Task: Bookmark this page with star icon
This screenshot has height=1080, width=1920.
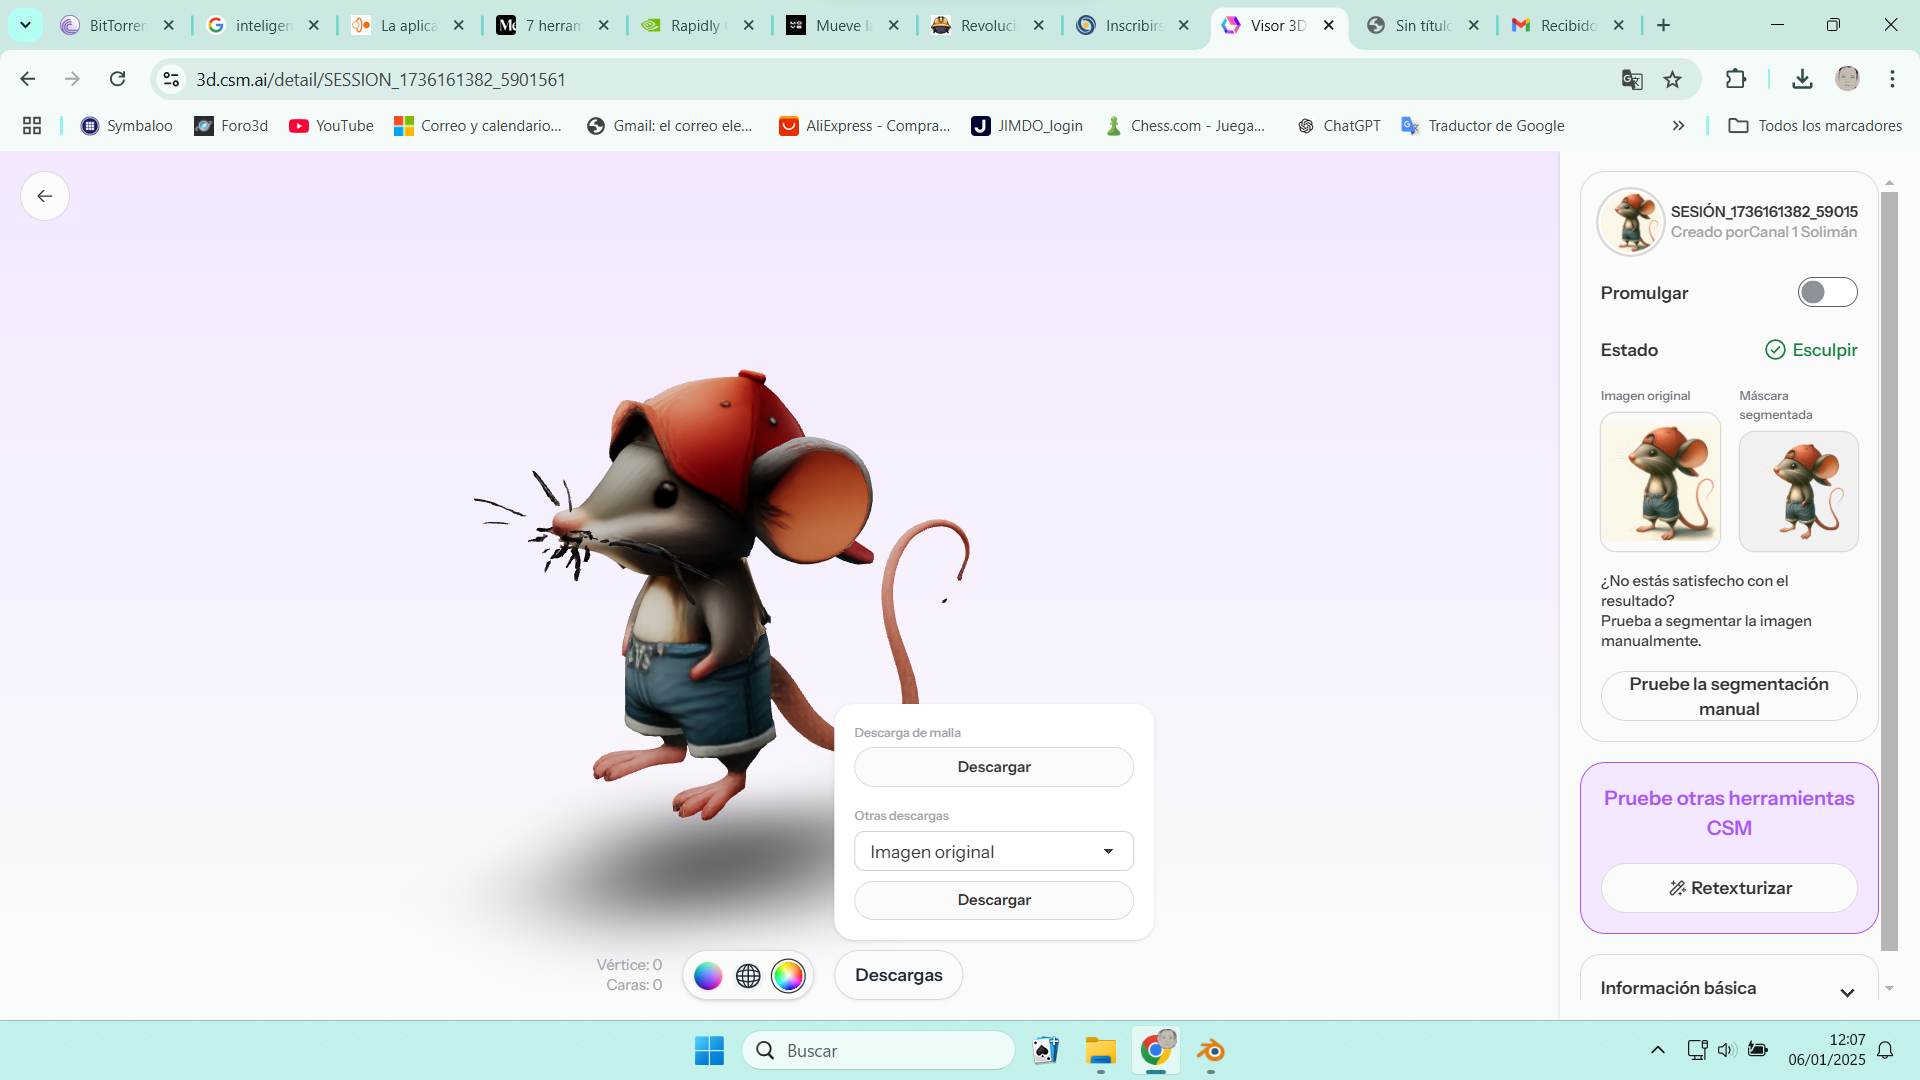Action: tap(1672, 80)
